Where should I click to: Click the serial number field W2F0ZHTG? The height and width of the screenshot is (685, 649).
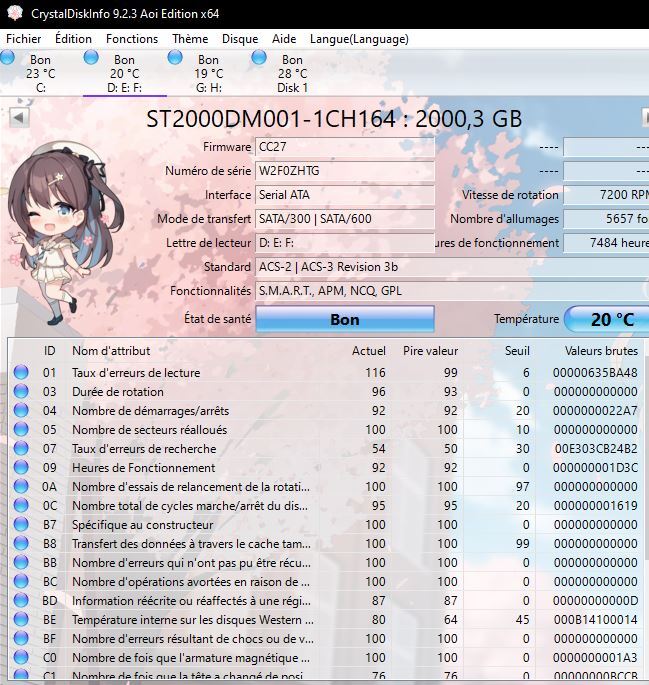tap(345, 171)
